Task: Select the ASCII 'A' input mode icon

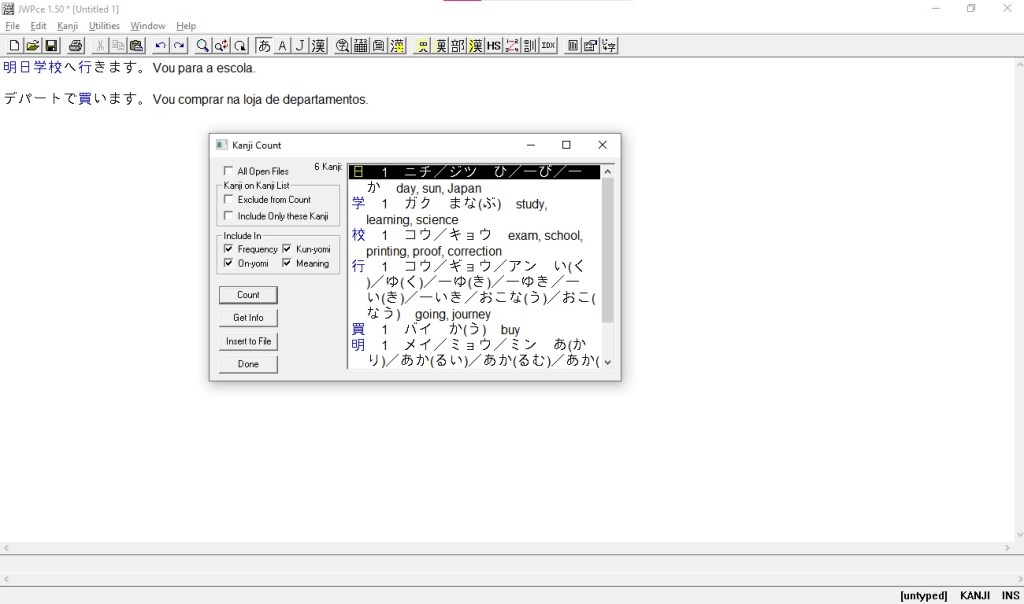Action: [282, 46]
